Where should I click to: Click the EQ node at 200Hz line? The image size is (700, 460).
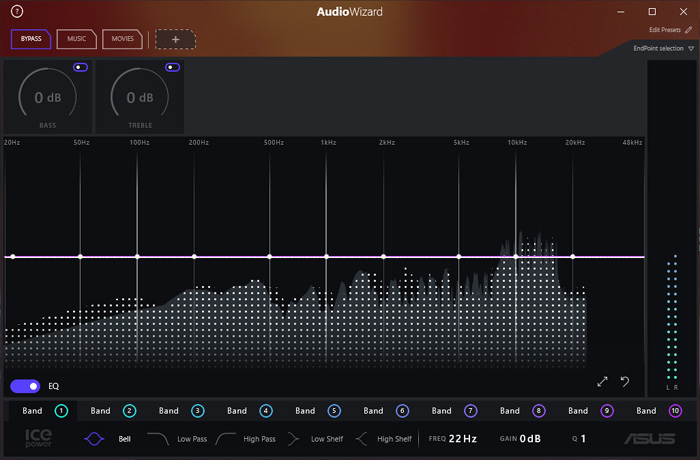194,256
